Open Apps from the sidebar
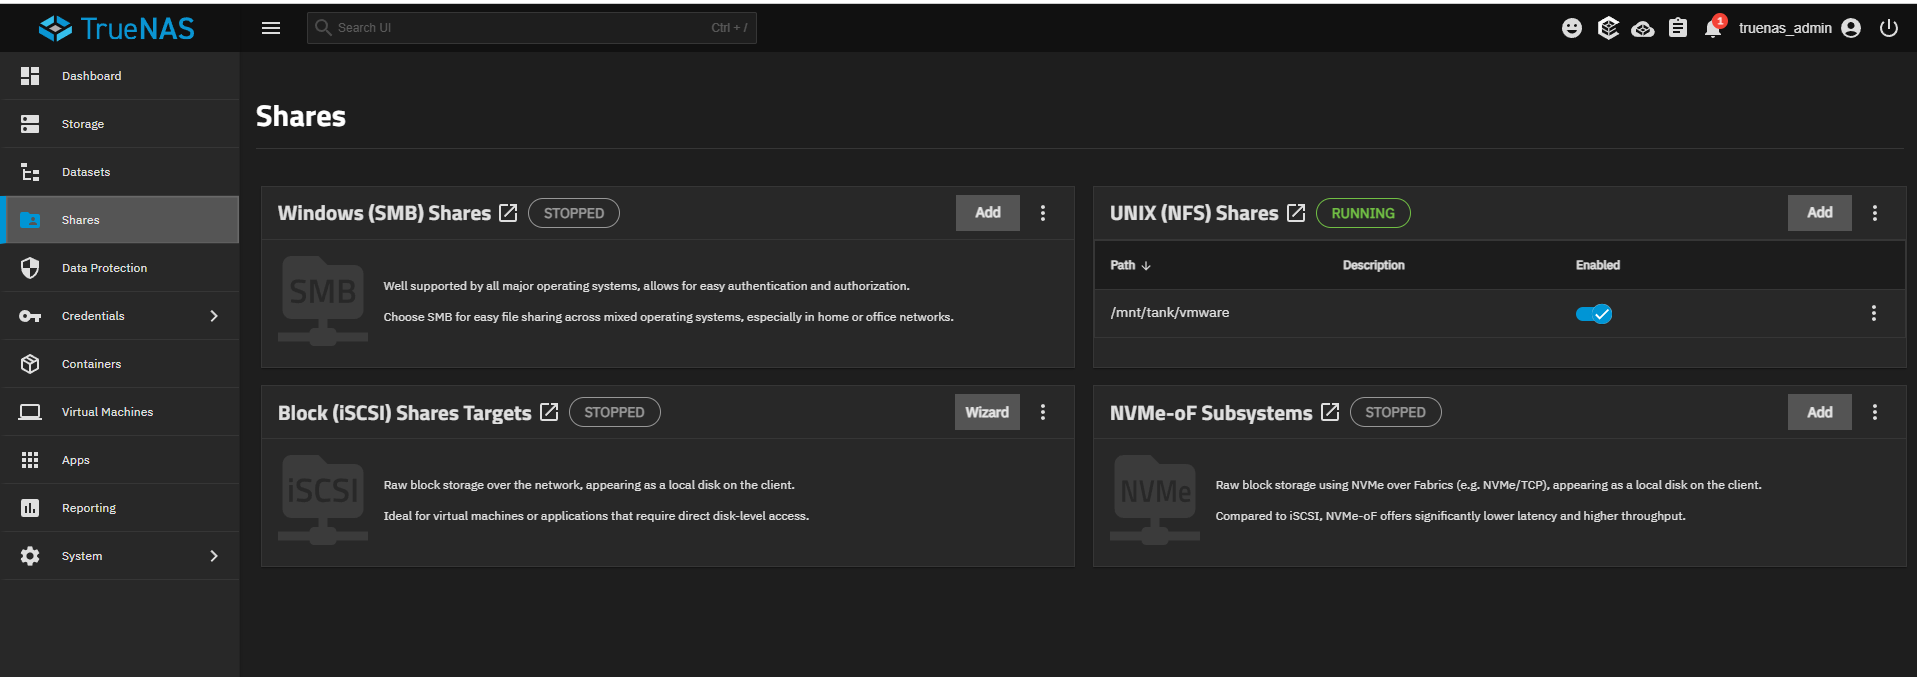This screenshot has width=1917, height=677. [120, 460]
